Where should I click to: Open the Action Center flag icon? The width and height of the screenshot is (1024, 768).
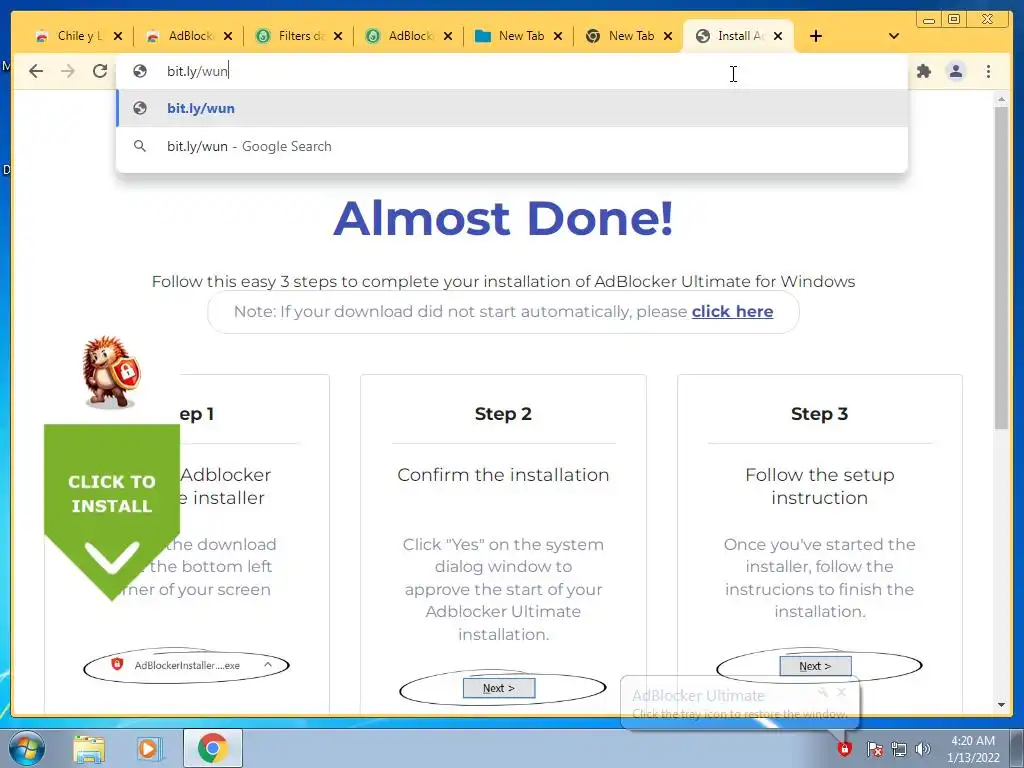coord(875,749)
